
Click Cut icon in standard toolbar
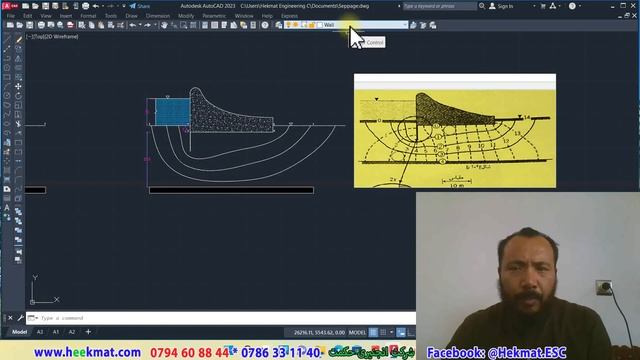[82, 25]
